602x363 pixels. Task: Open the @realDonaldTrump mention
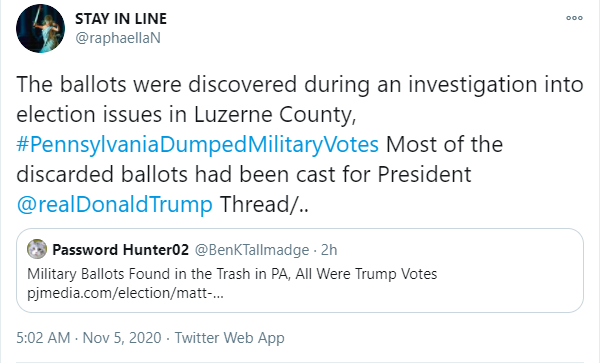[114, 204]
